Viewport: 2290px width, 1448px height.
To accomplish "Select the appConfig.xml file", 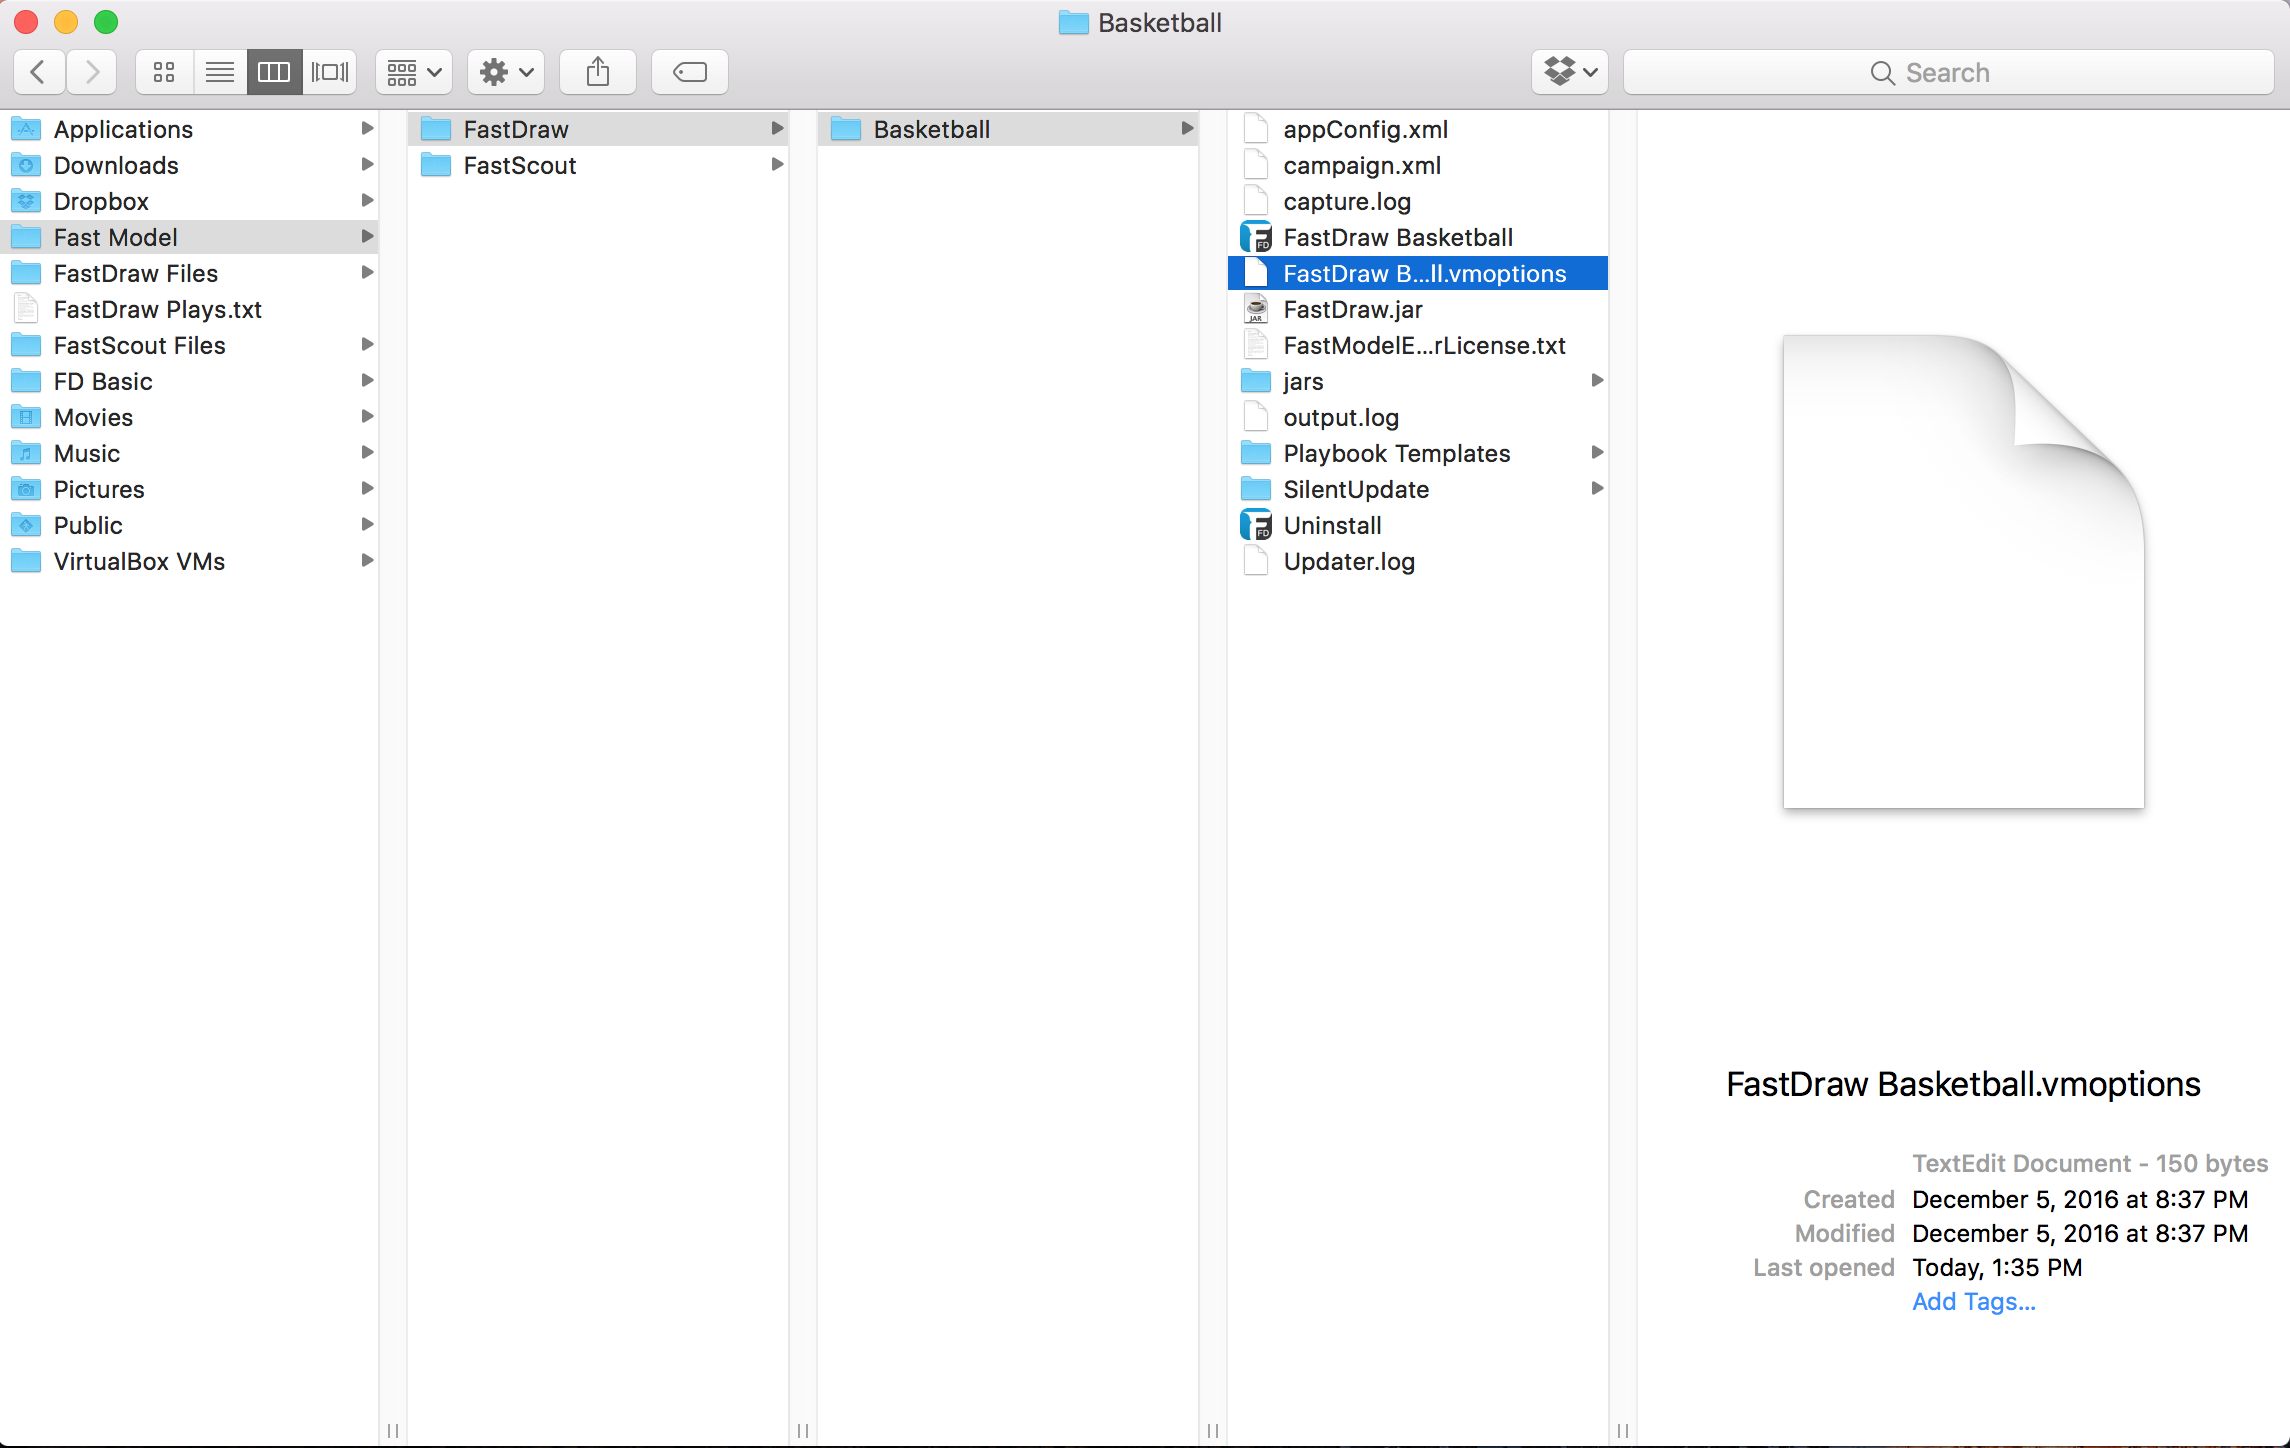I will (x=1418, y=129).
